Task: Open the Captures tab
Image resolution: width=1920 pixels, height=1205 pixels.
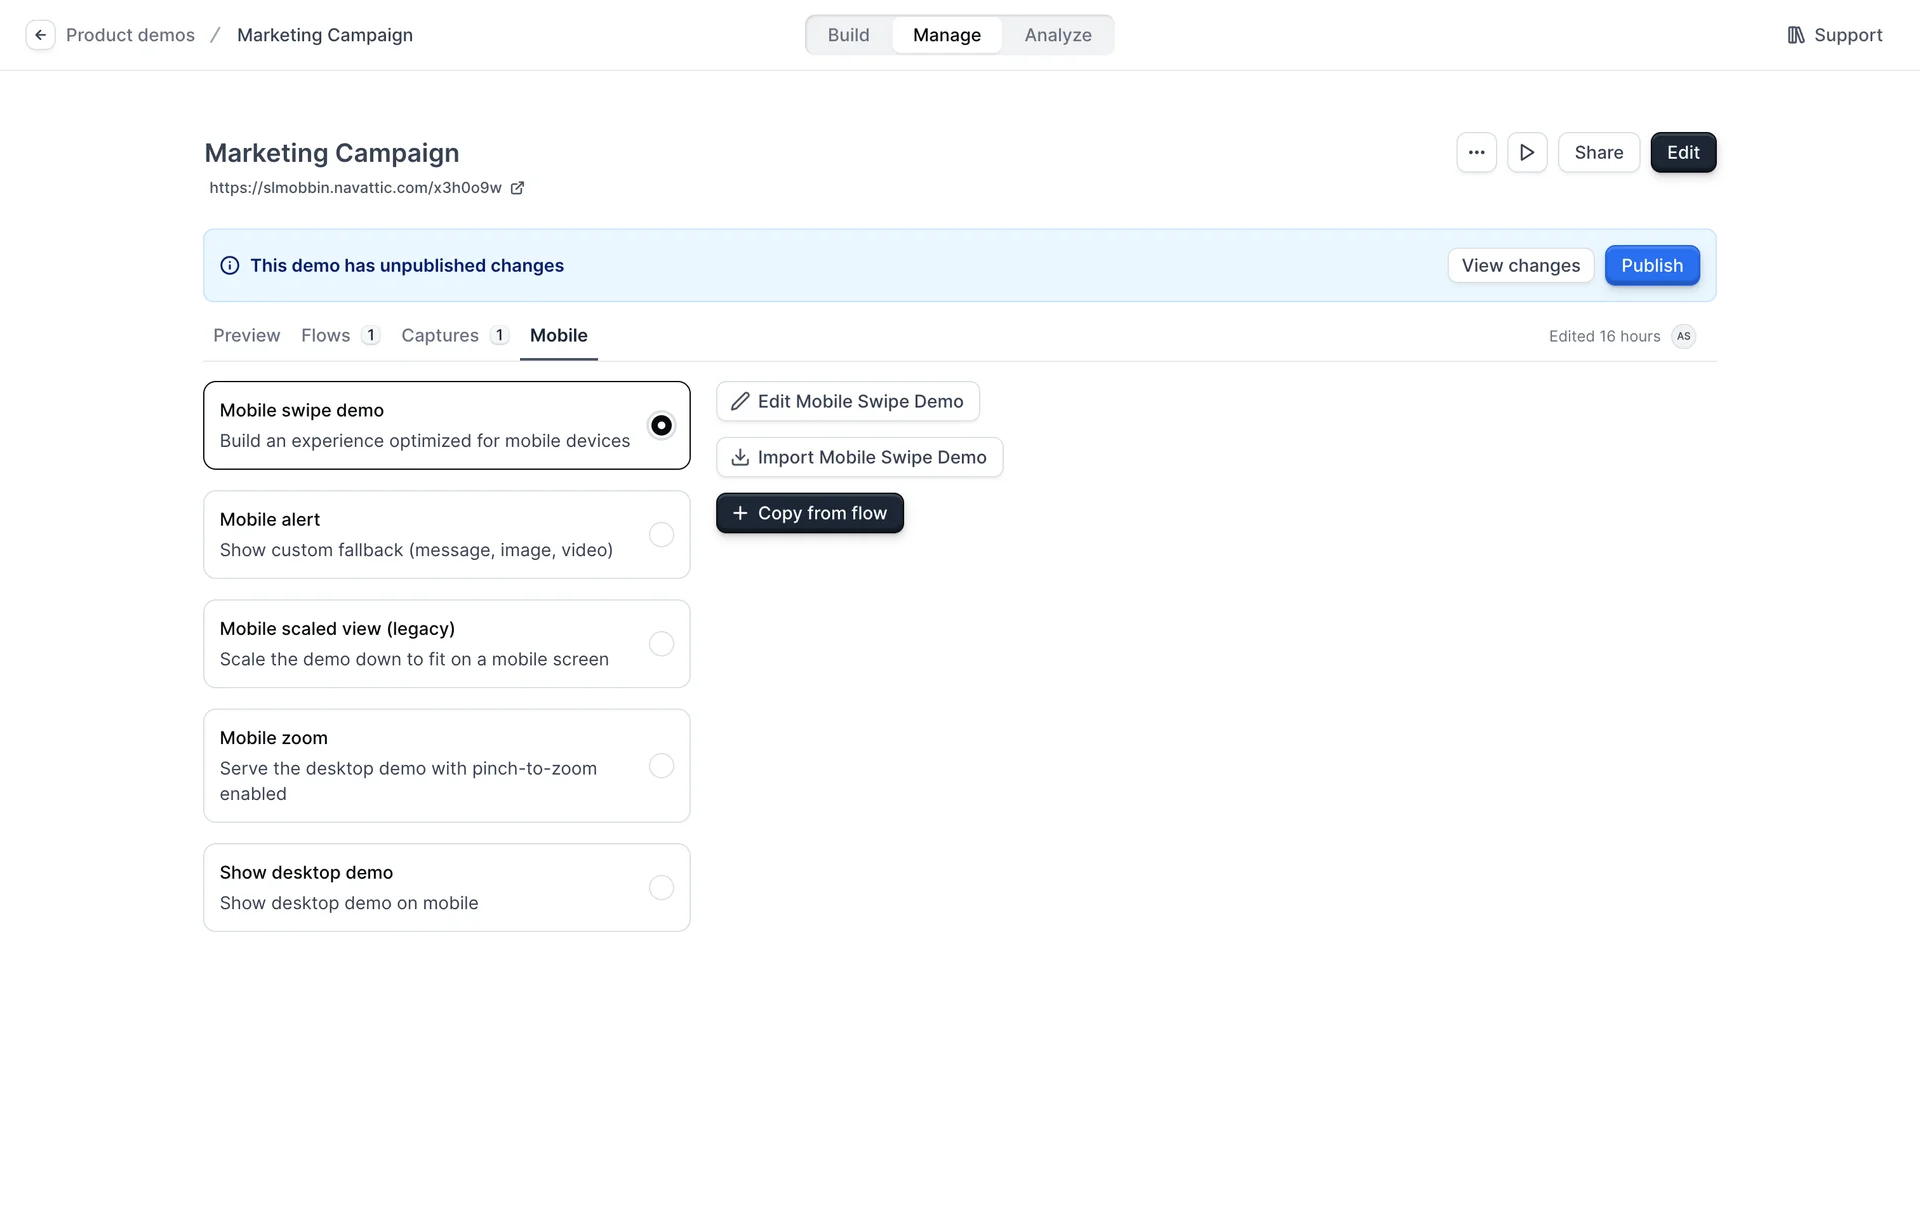Action: (x=440, y=336)
